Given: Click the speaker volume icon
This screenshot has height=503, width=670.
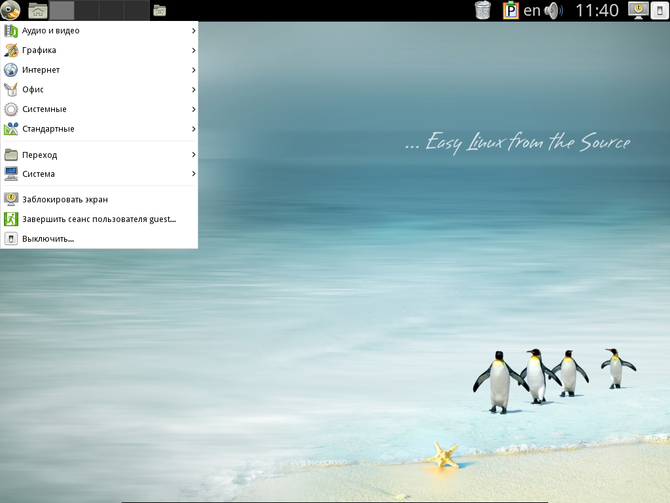Looking at the screenshot, I should (554, 11).
